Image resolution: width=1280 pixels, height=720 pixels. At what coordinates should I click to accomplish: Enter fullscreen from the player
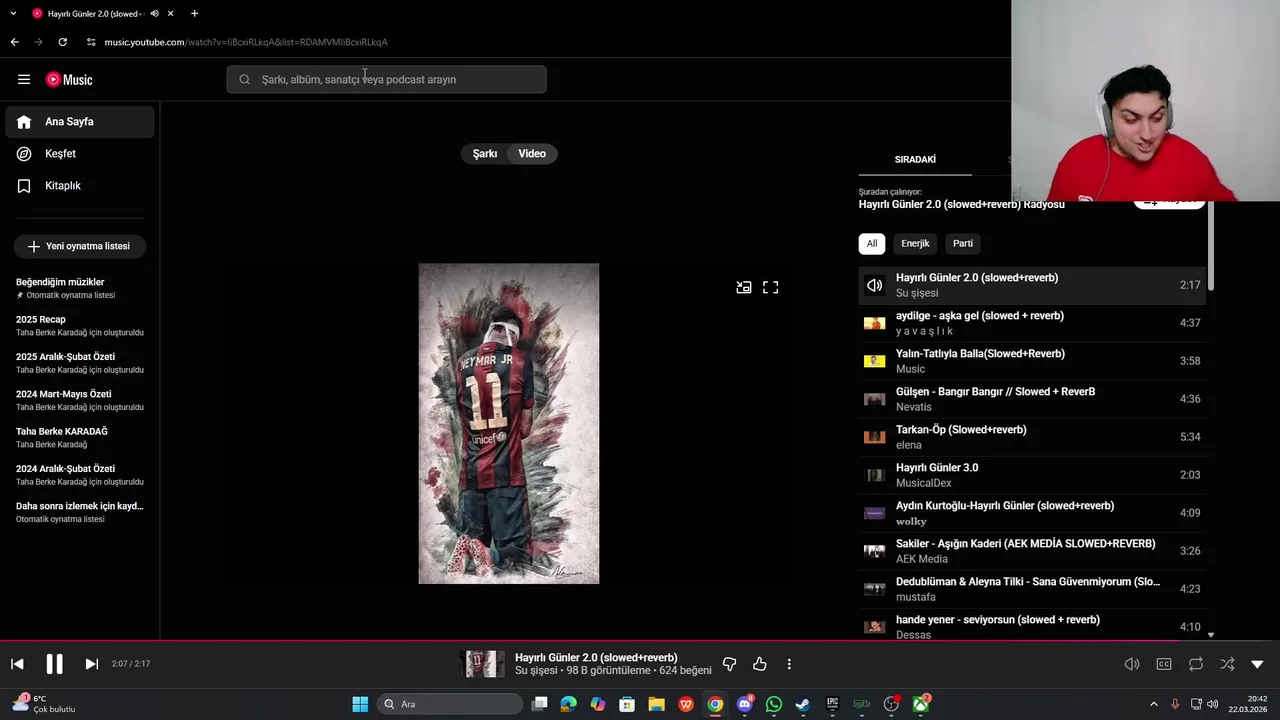[x=771, y=287]
